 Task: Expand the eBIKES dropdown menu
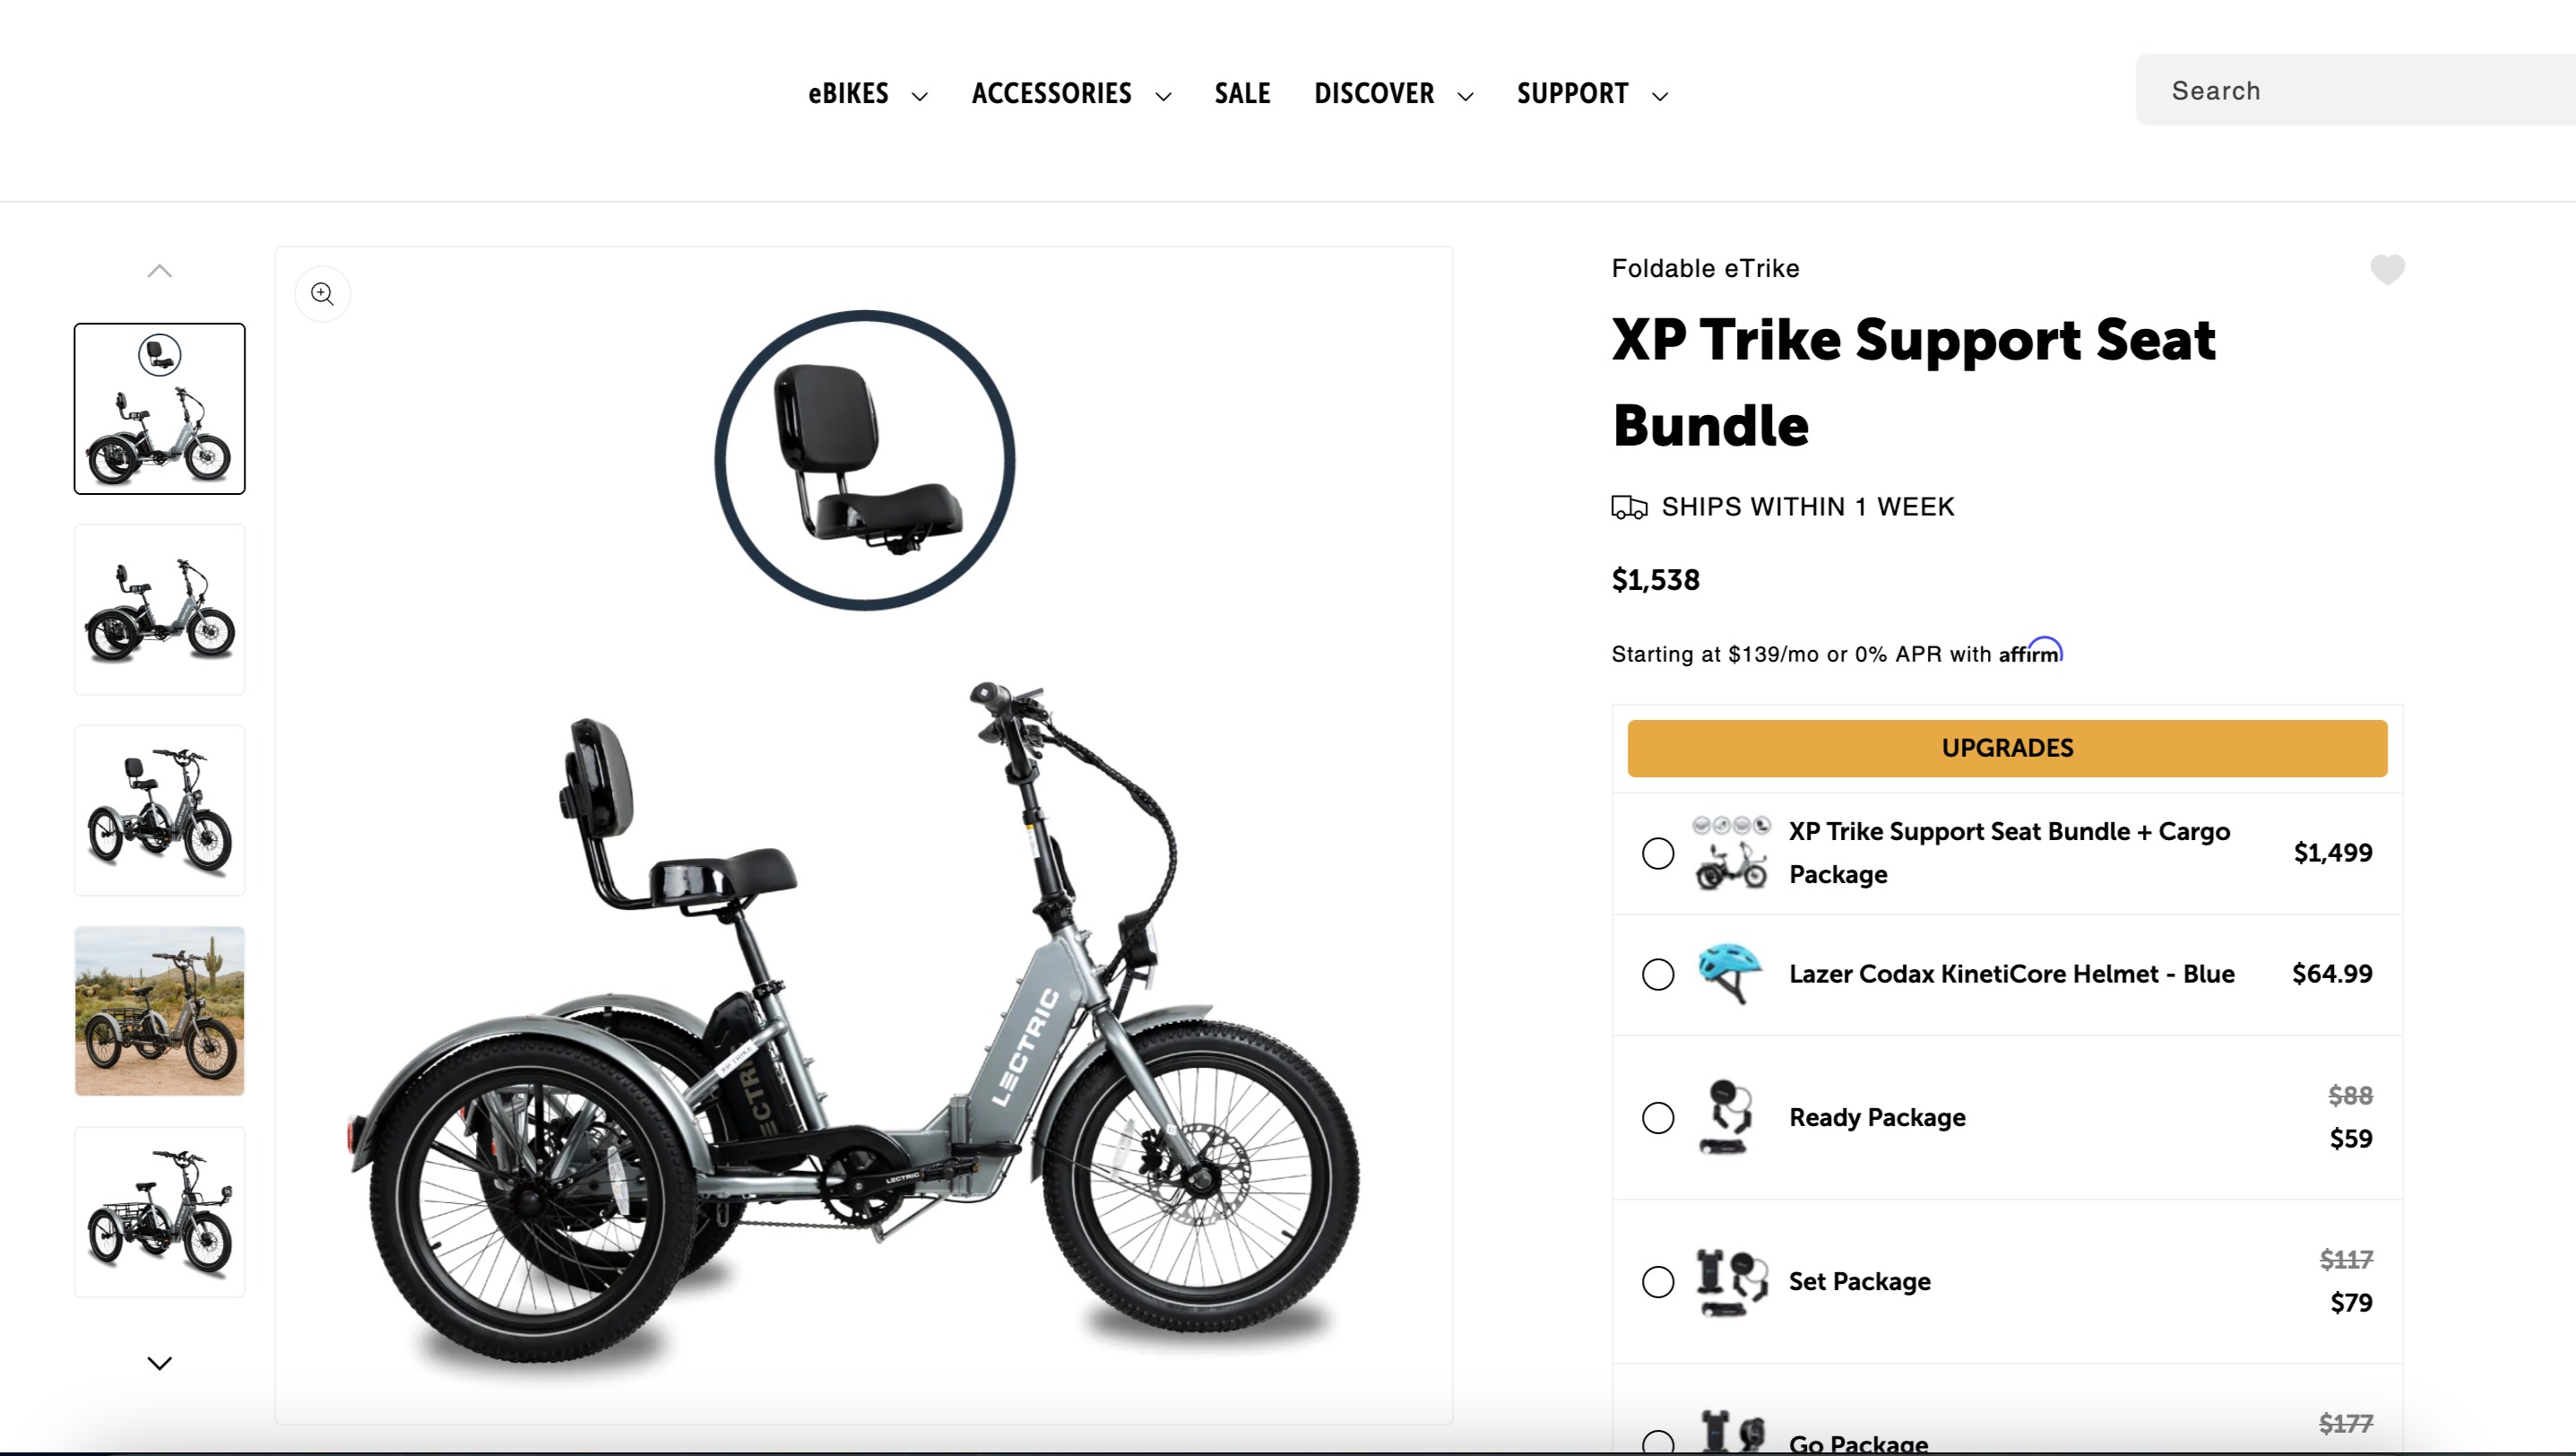(x=868, y=94)
